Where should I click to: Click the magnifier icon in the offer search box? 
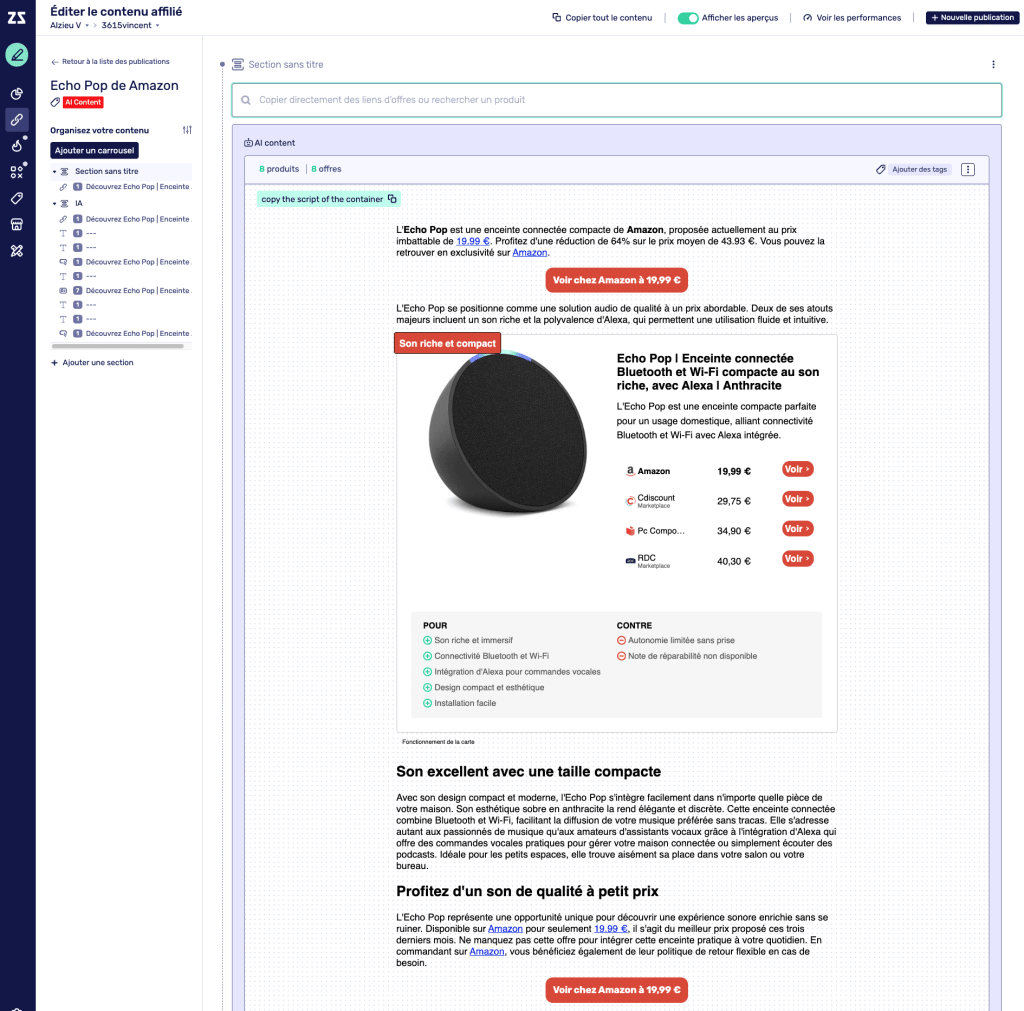tap(246, 100)
